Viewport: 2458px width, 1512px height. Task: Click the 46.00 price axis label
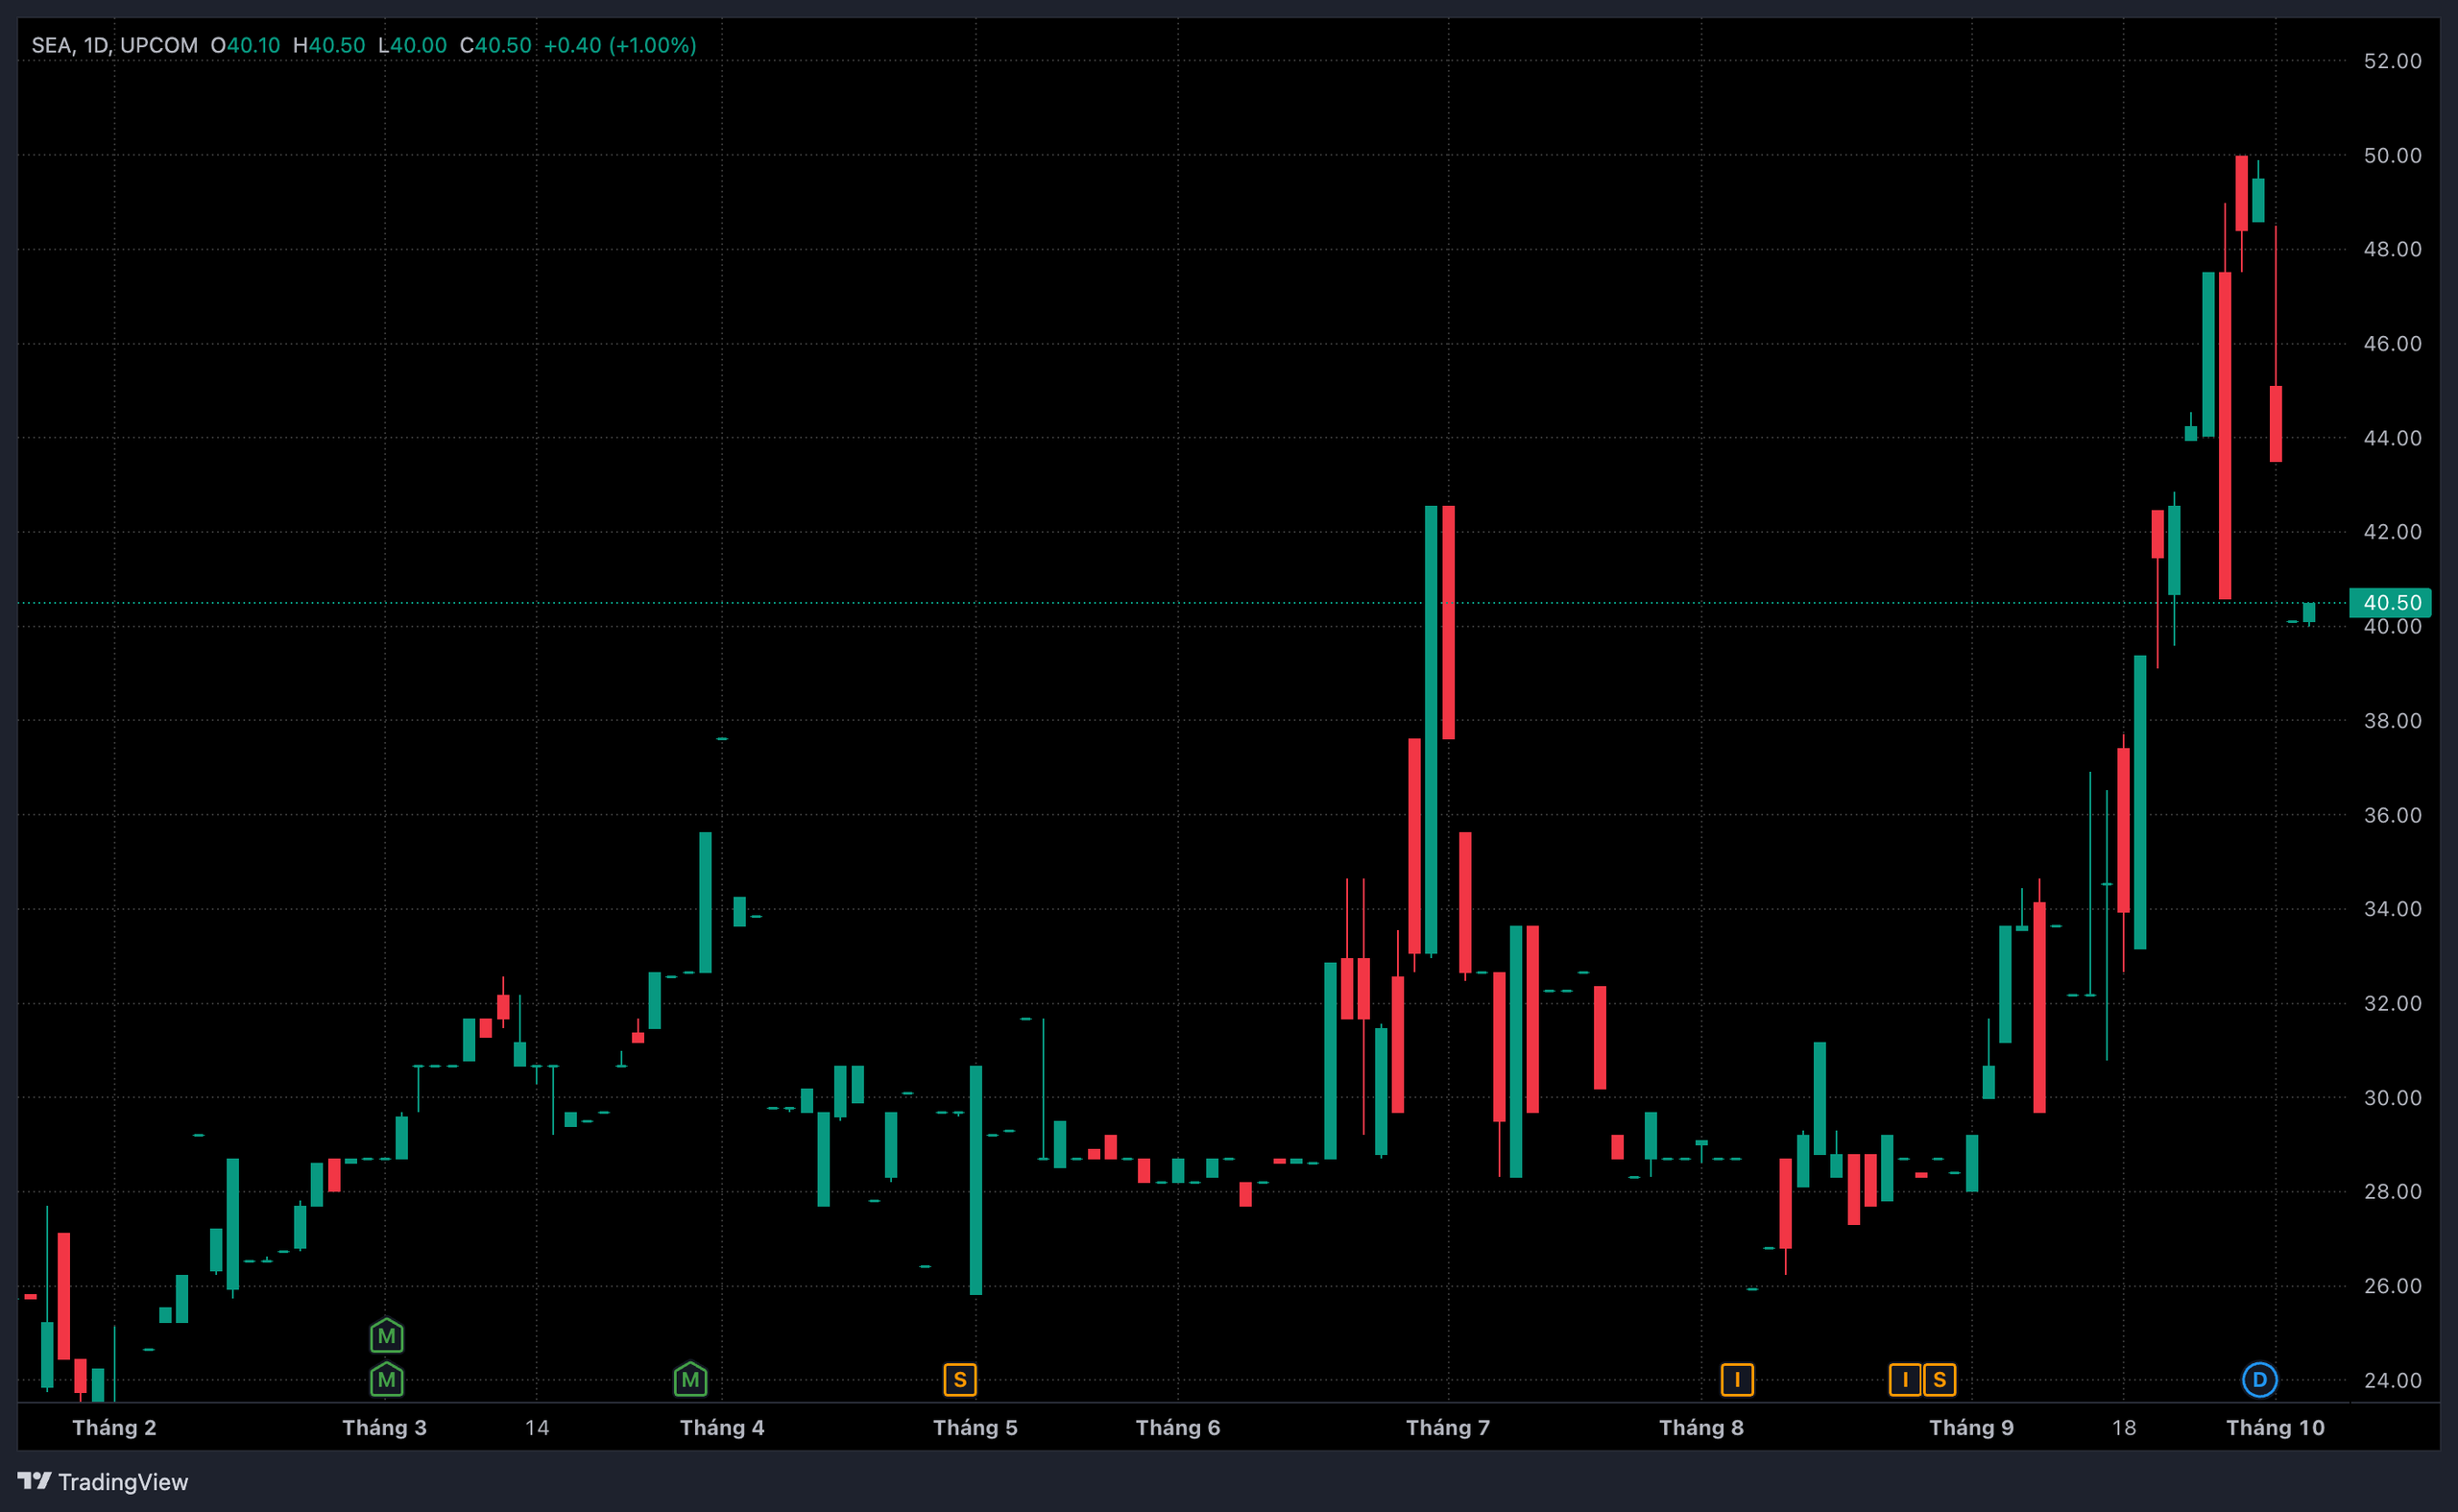pos(2392,343)
